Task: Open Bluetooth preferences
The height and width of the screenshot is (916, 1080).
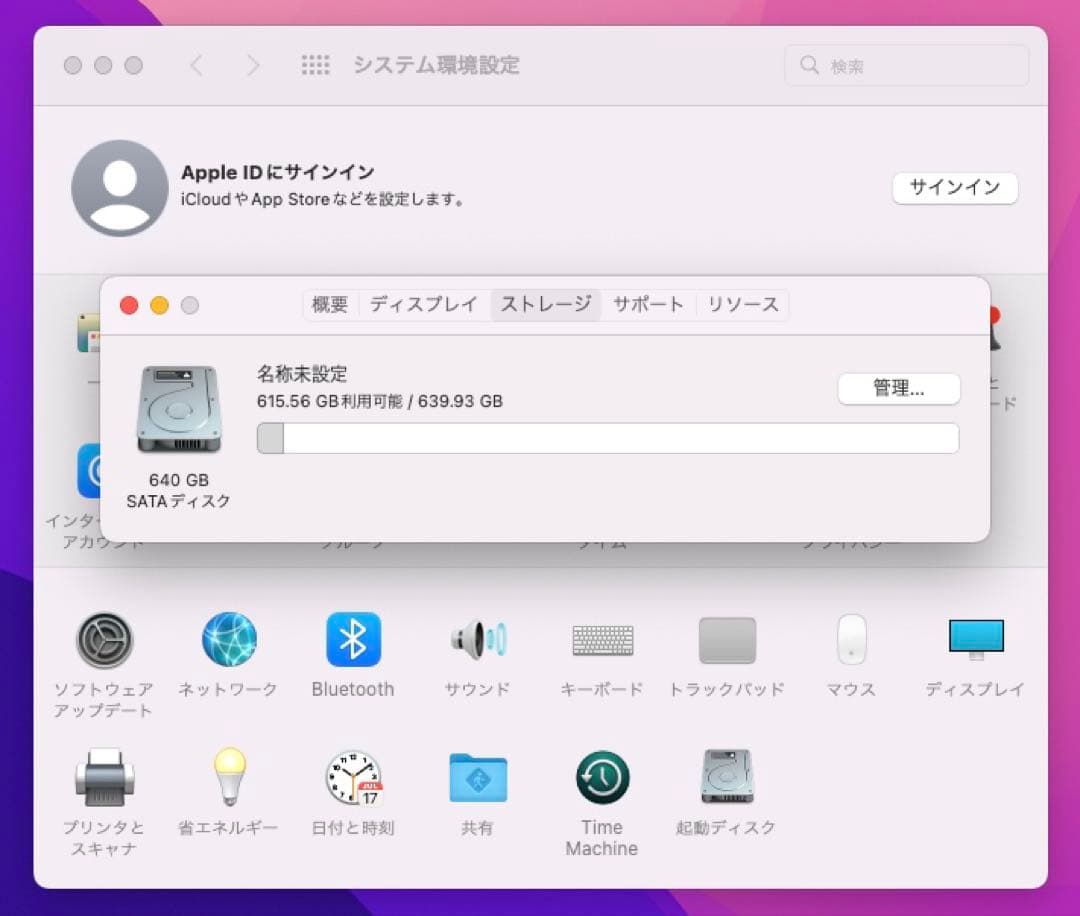Action: tap(352, 641)
